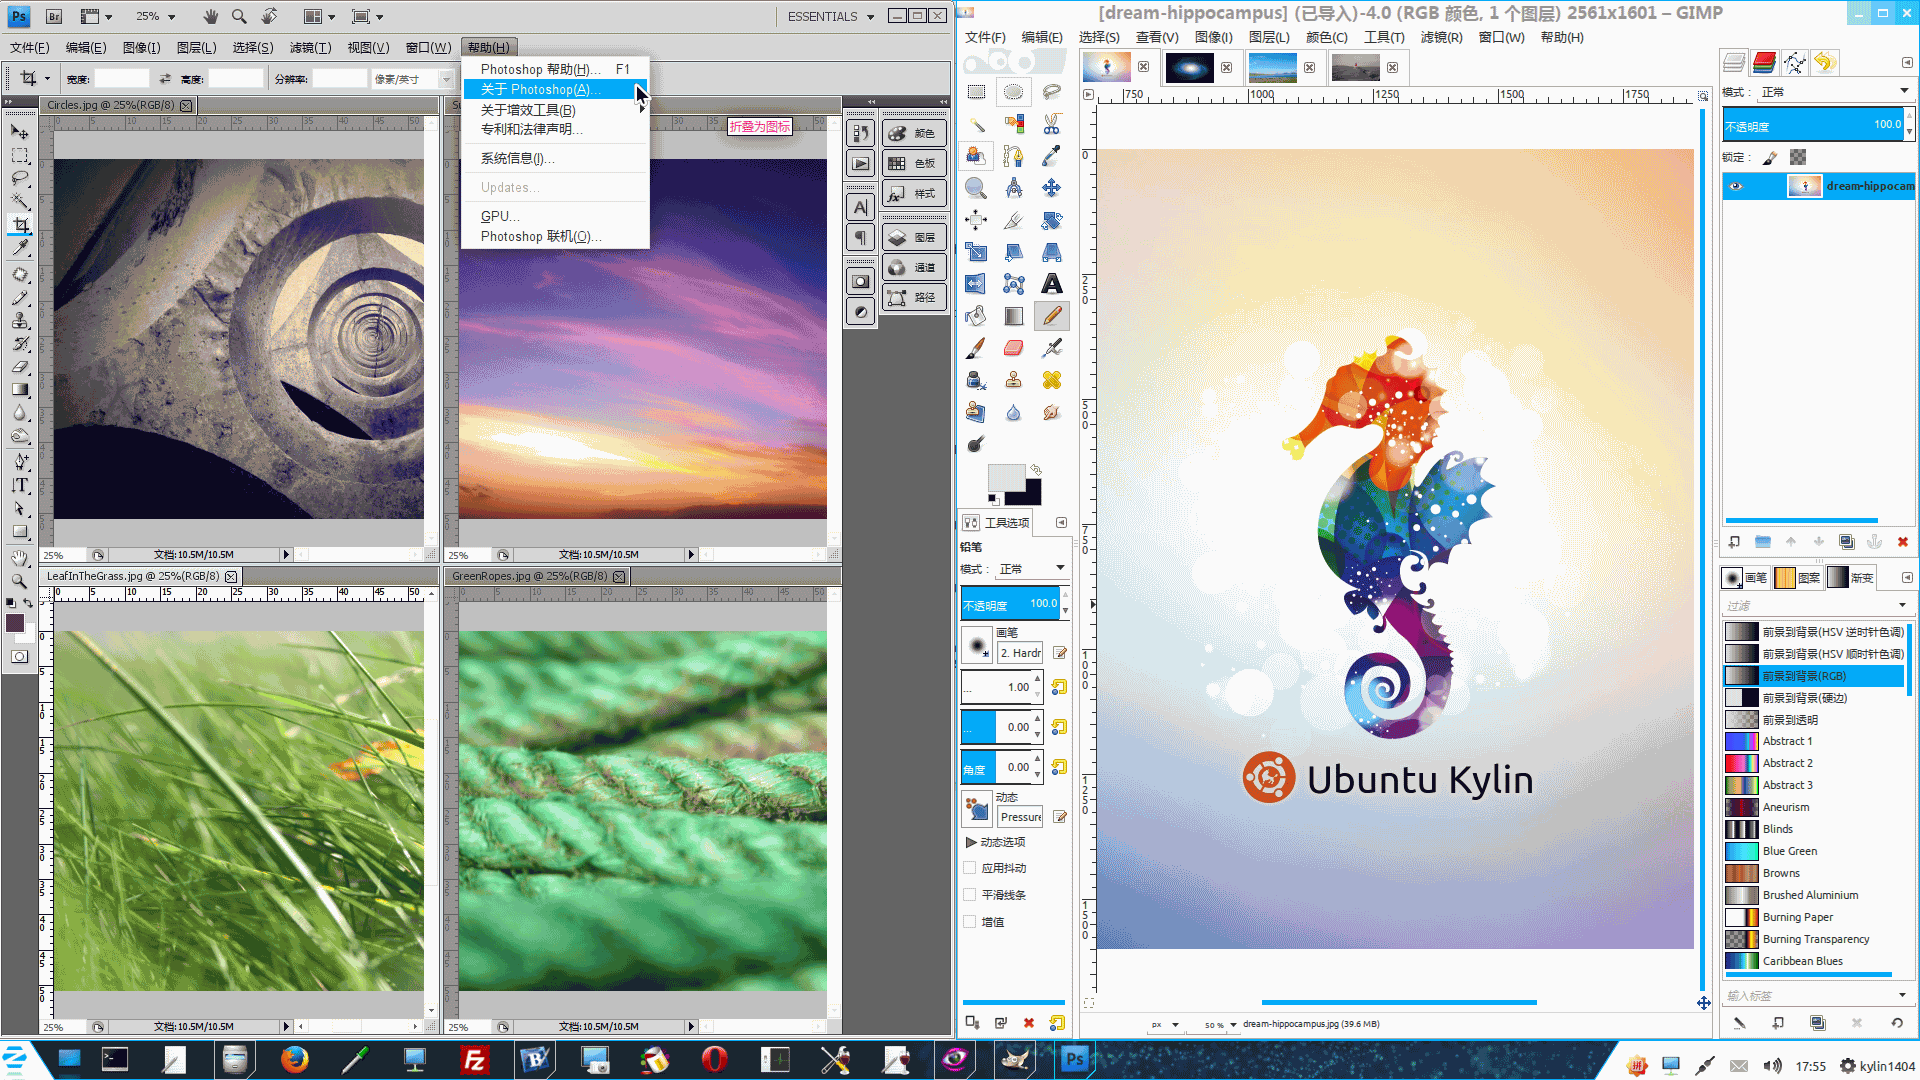Open Photoshop's Channels panel button (通道)

[914, 267]
